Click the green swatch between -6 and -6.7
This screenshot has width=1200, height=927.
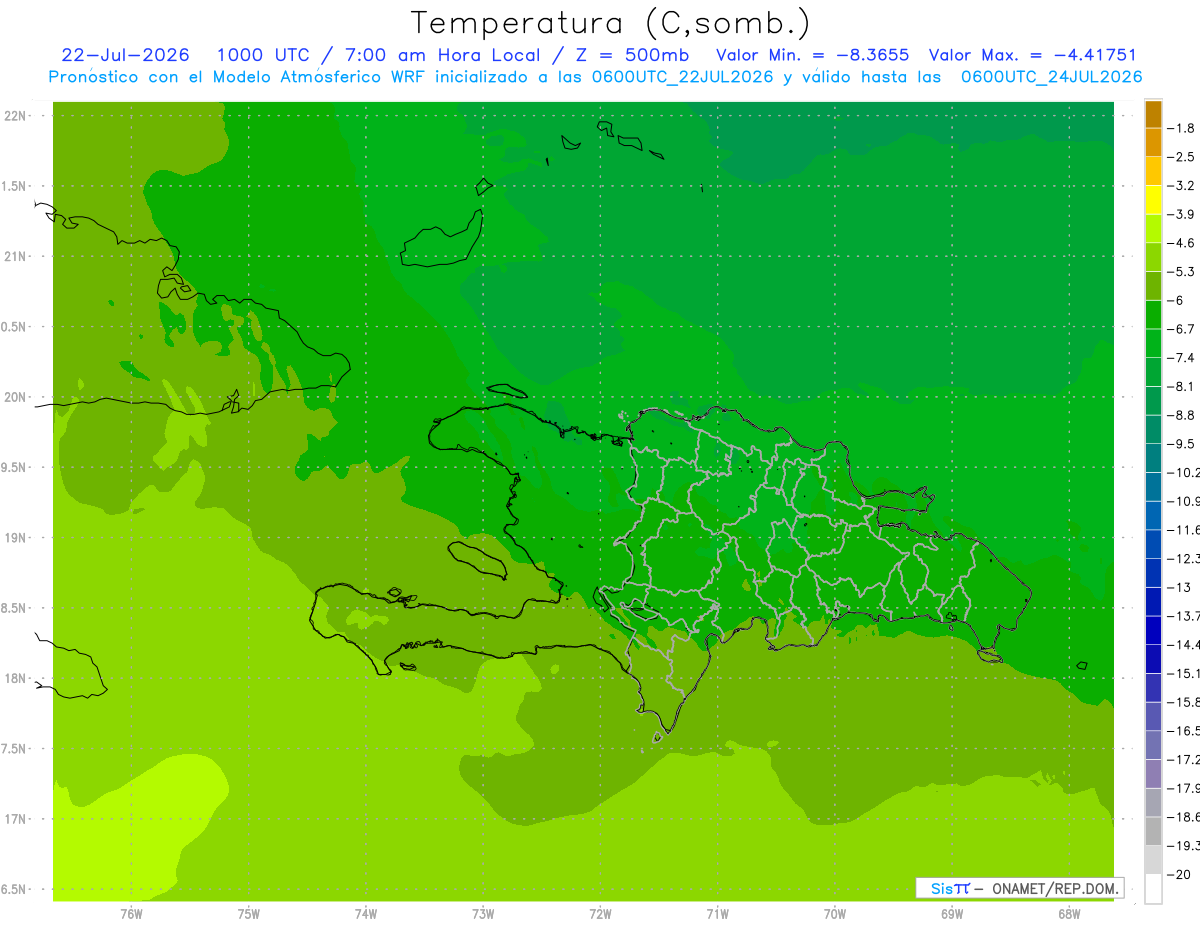pos(1153,315)
